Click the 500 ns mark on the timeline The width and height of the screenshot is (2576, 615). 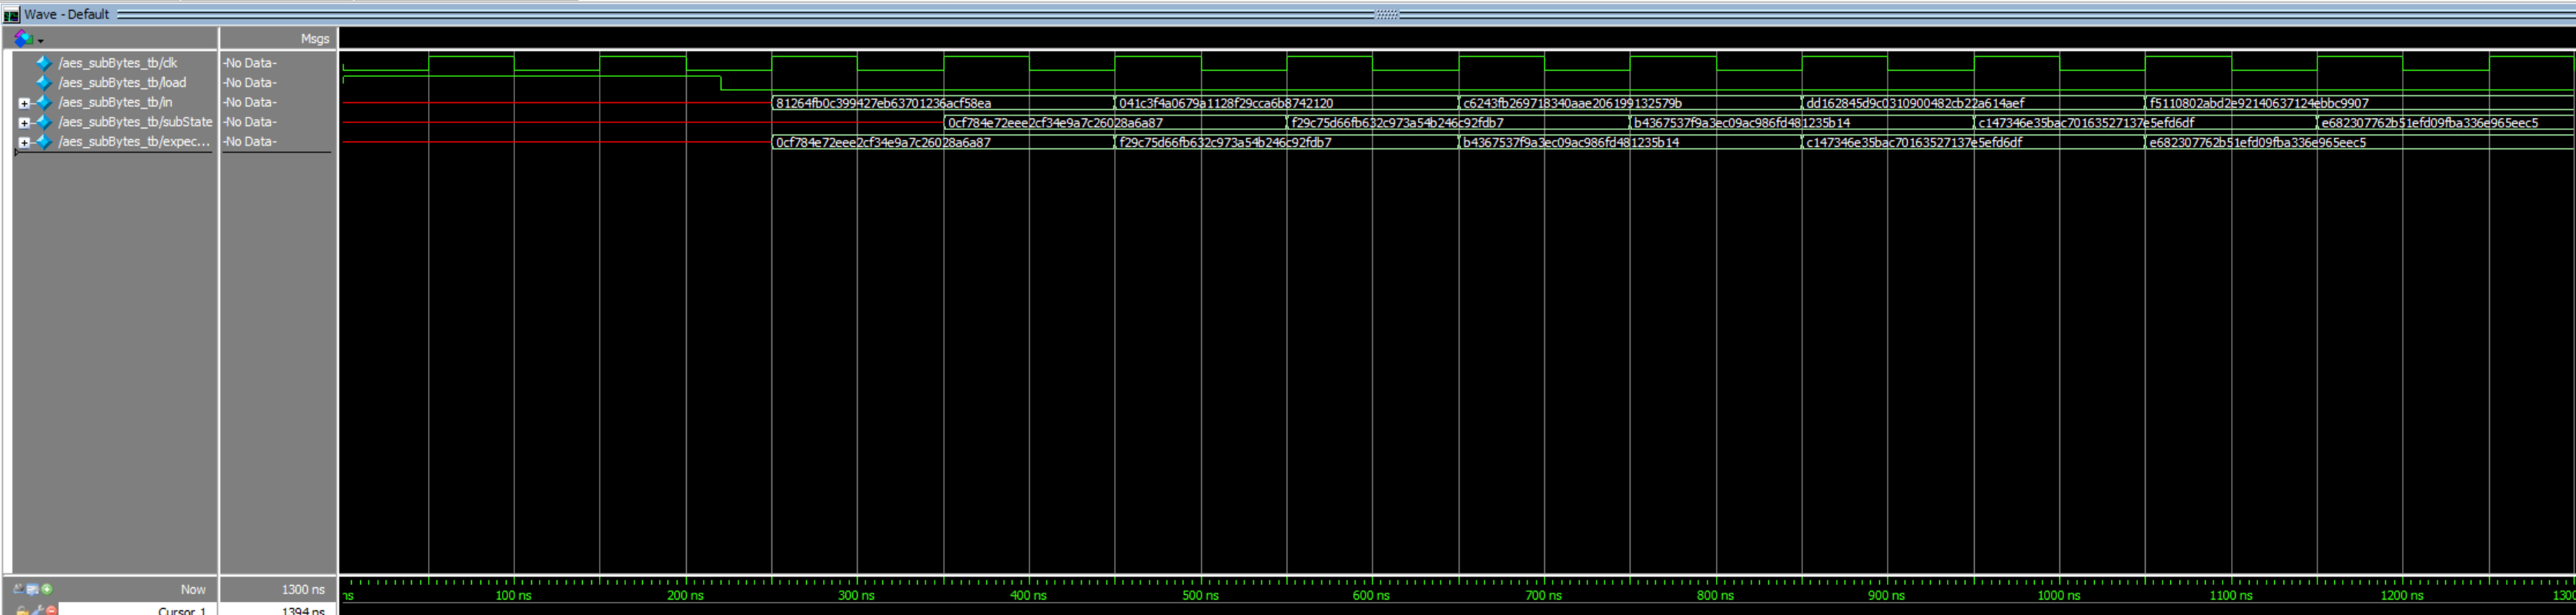click(1201, 595)
